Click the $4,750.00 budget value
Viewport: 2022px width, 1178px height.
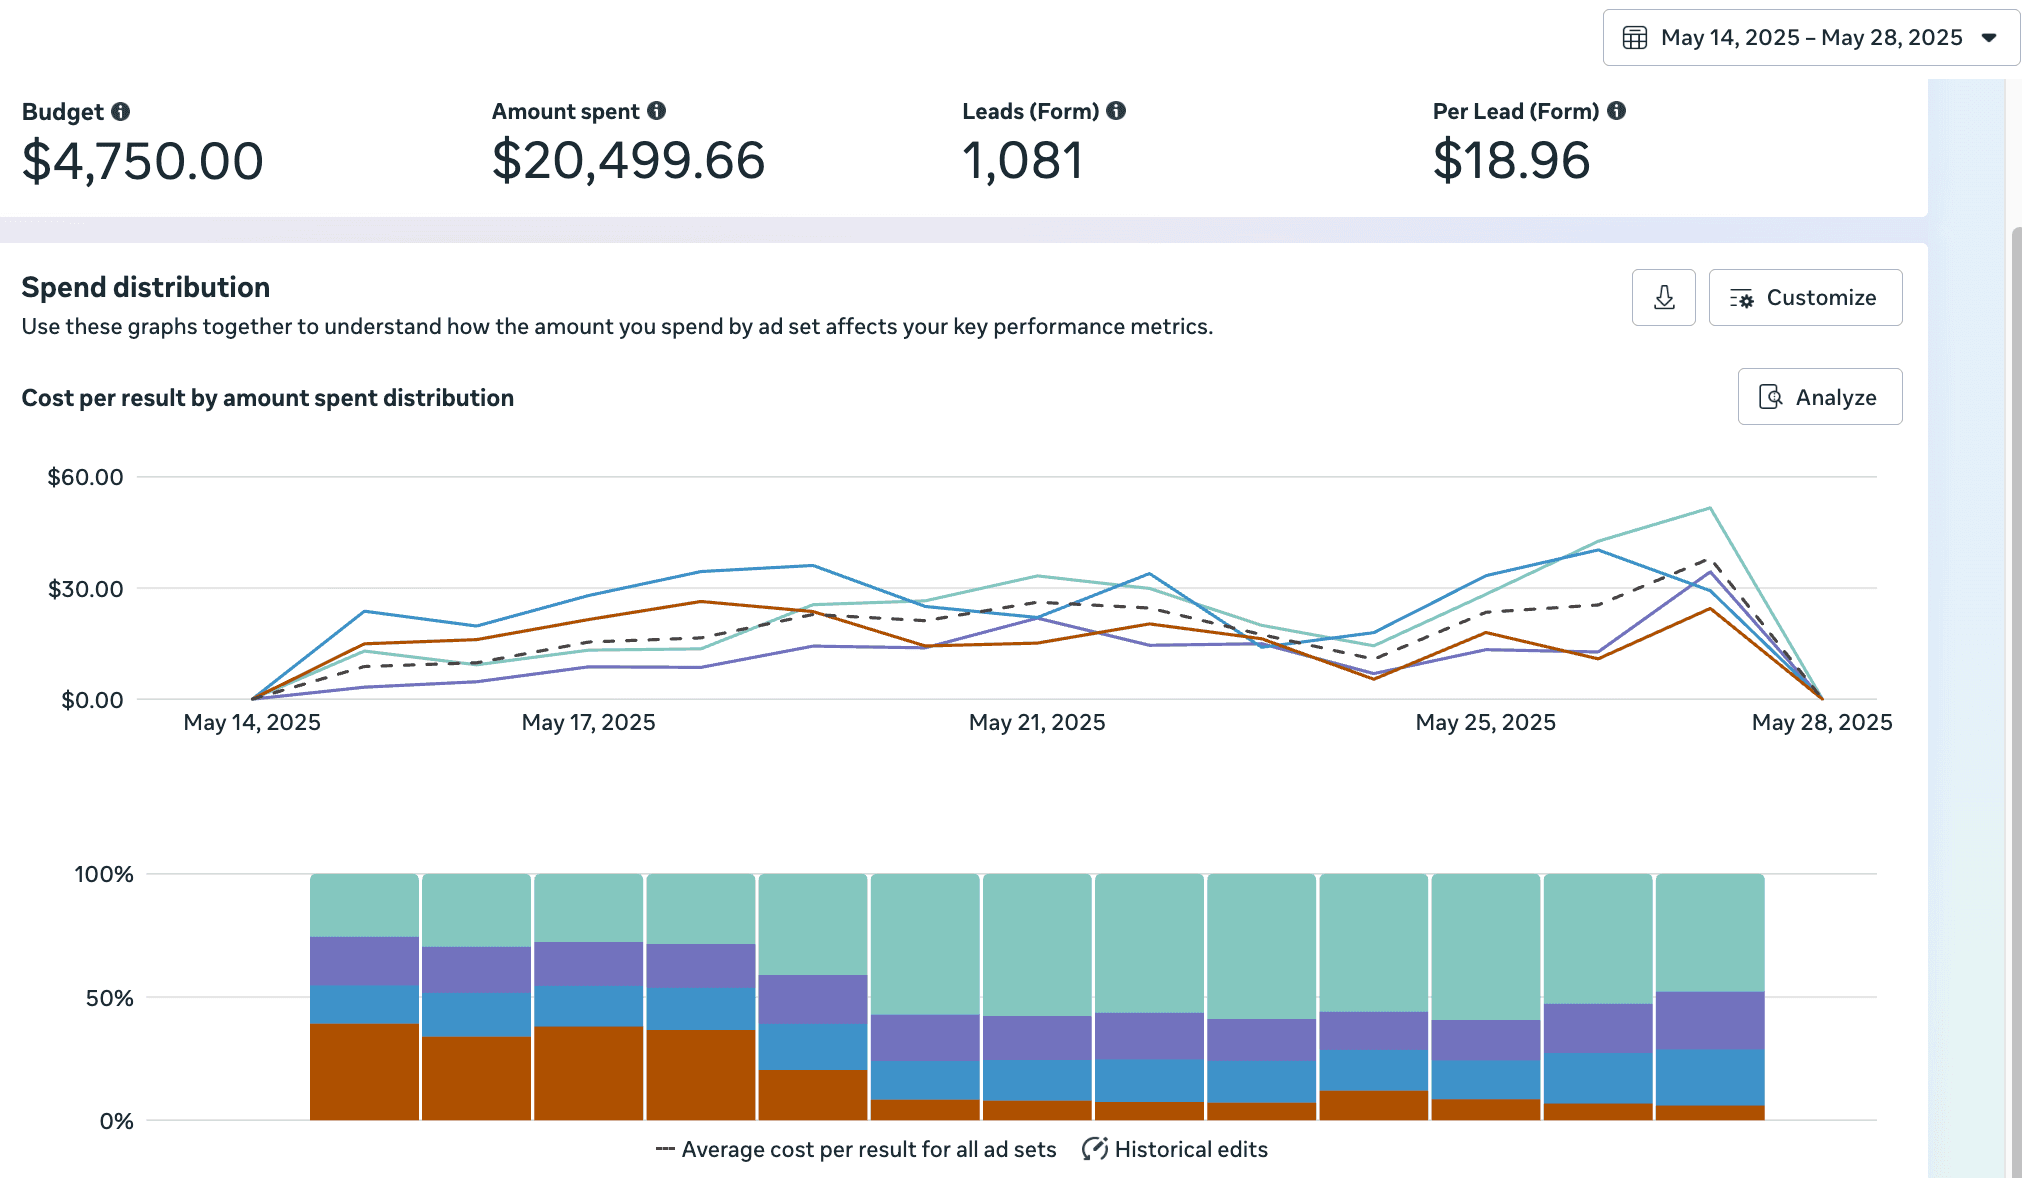(x=143, y=161)
